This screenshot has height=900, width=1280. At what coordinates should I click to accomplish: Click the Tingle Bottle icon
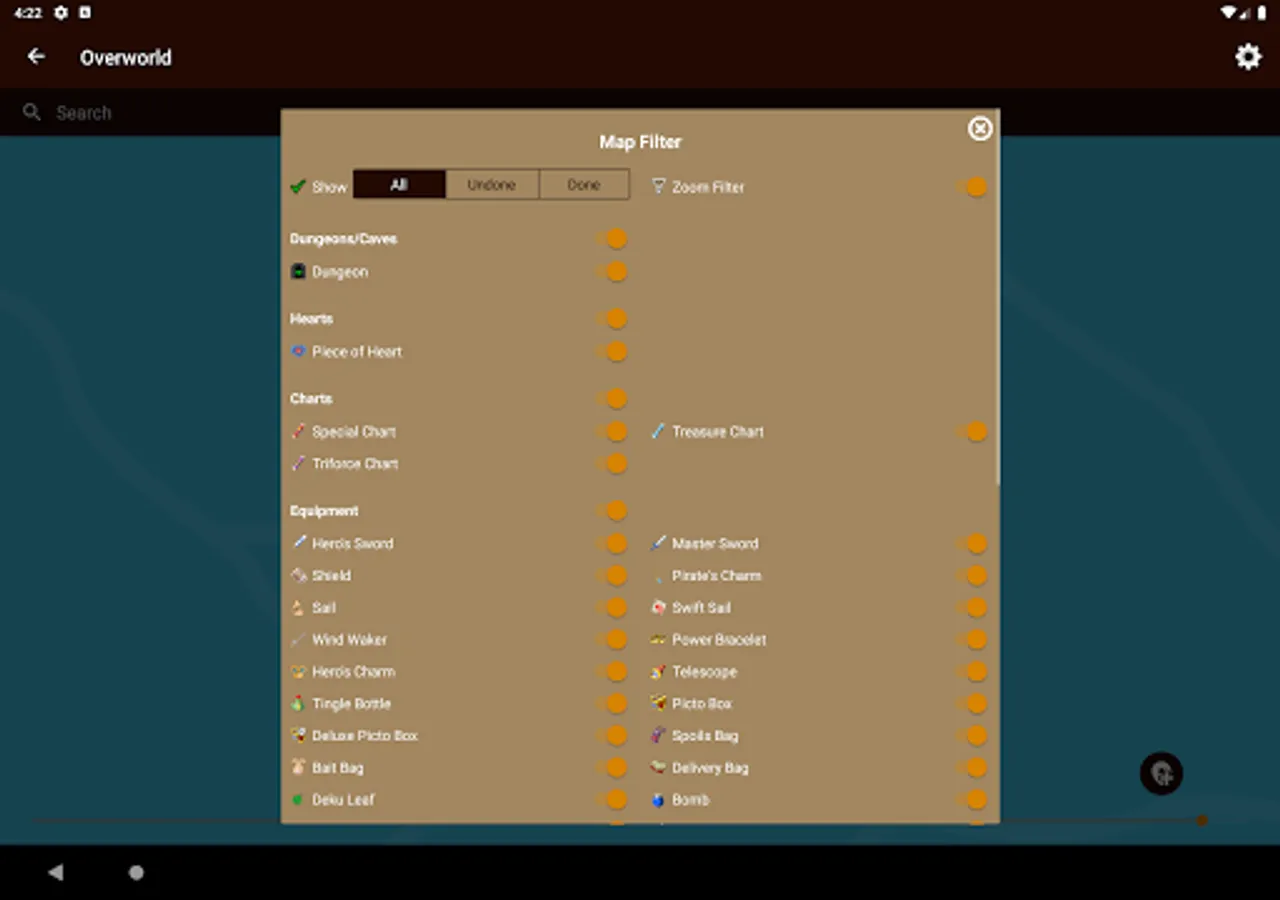coord(298,703)
